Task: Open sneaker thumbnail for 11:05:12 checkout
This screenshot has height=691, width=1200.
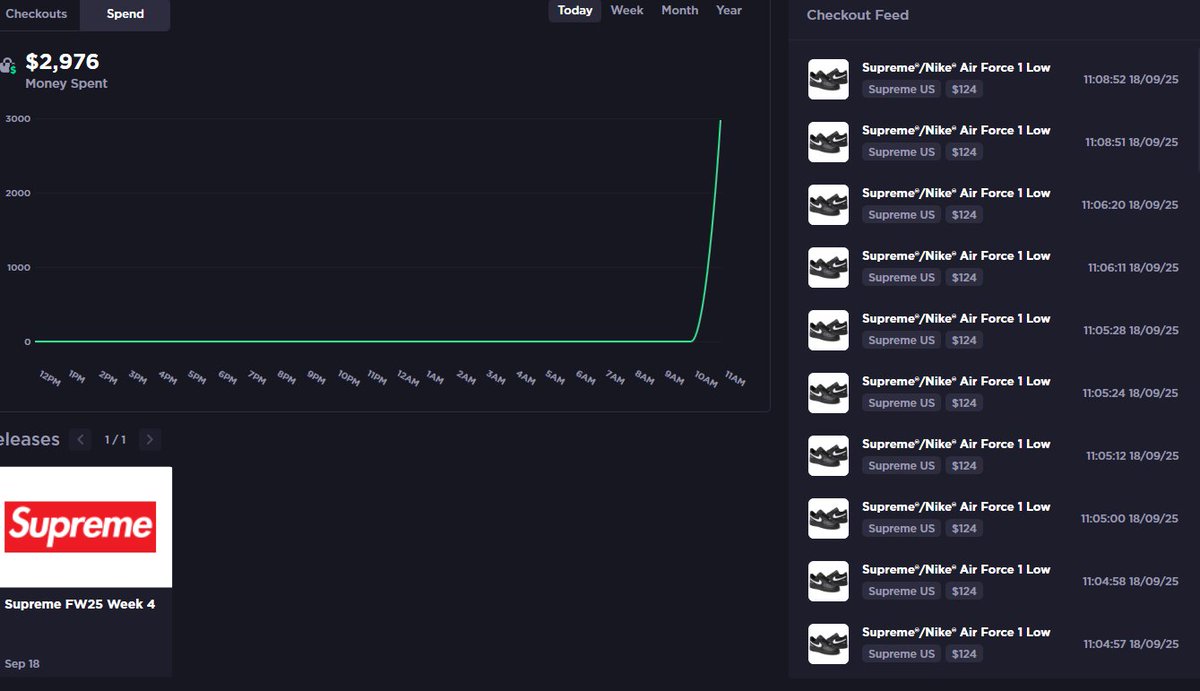Action: pos(828,456)
